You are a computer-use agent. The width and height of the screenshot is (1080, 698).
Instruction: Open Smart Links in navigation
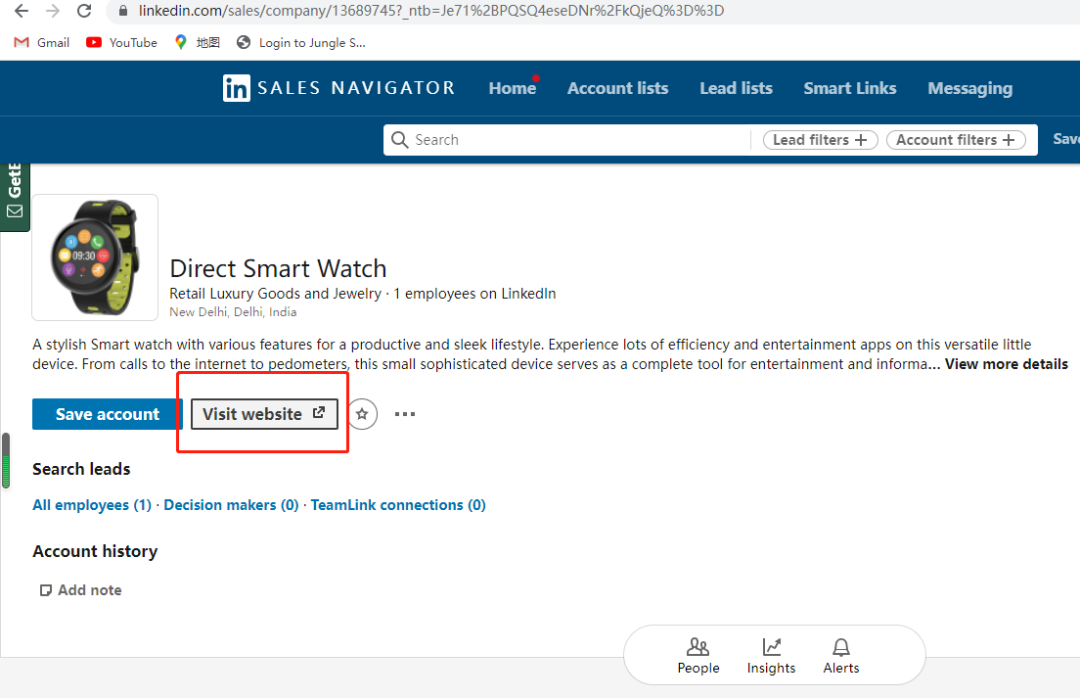coord(850,88)
